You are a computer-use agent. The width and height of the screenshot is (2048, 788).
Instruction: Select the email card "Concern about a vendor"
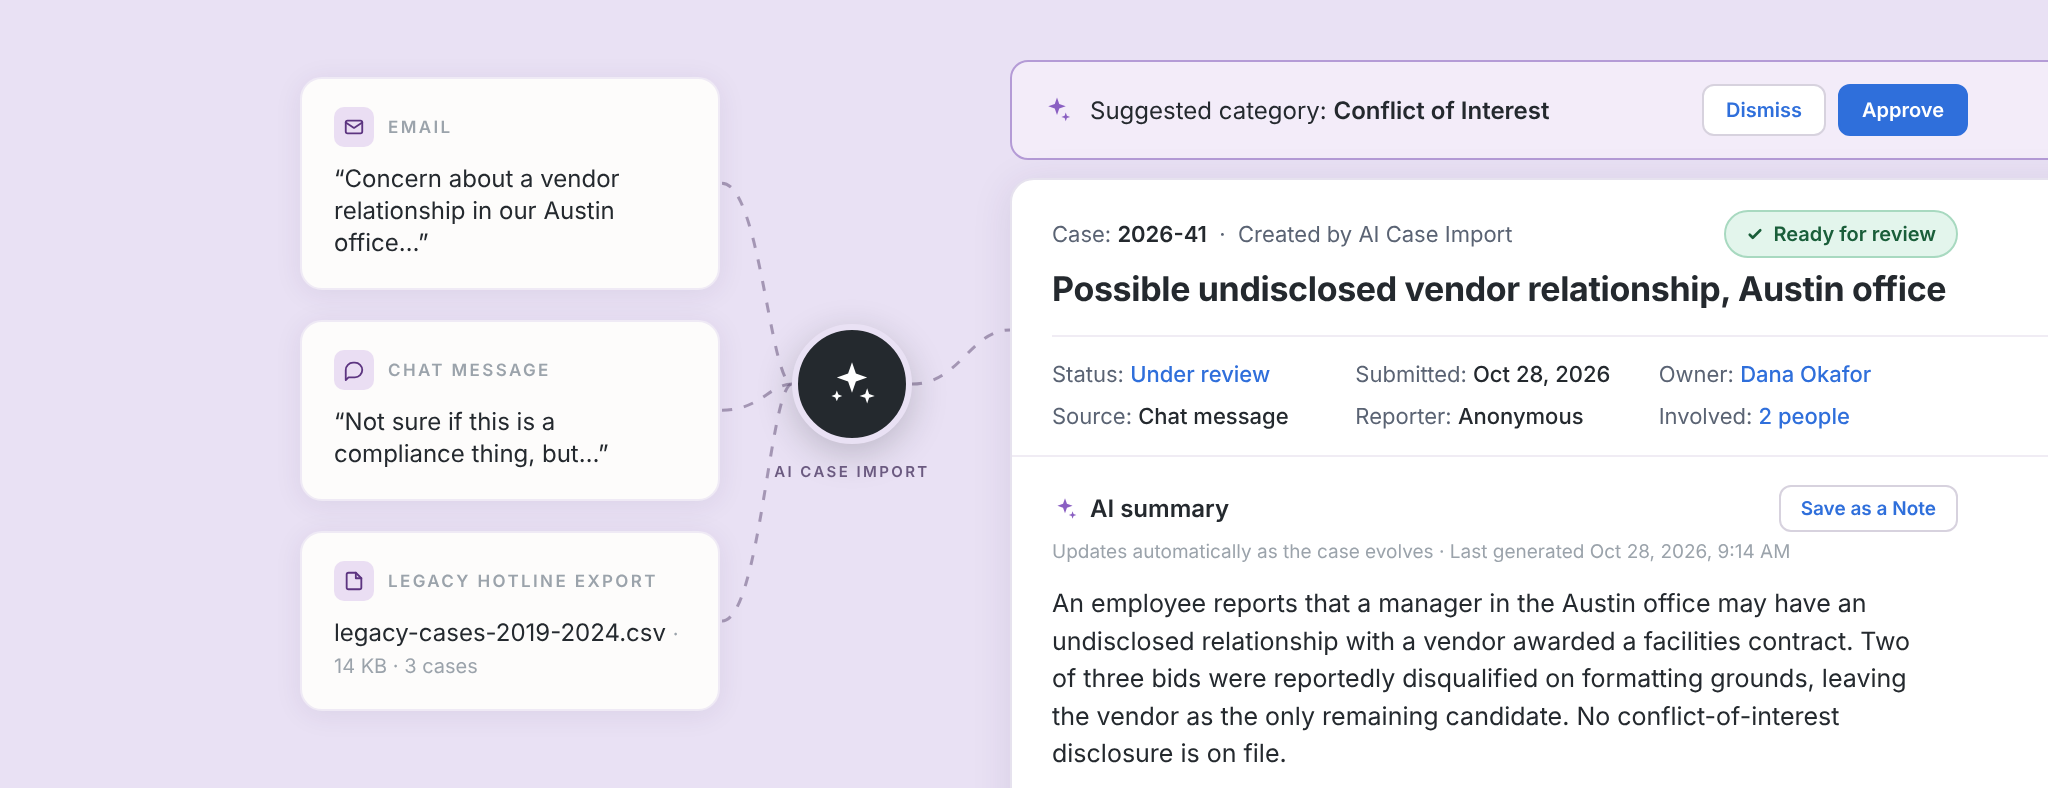tap(510, 184)
